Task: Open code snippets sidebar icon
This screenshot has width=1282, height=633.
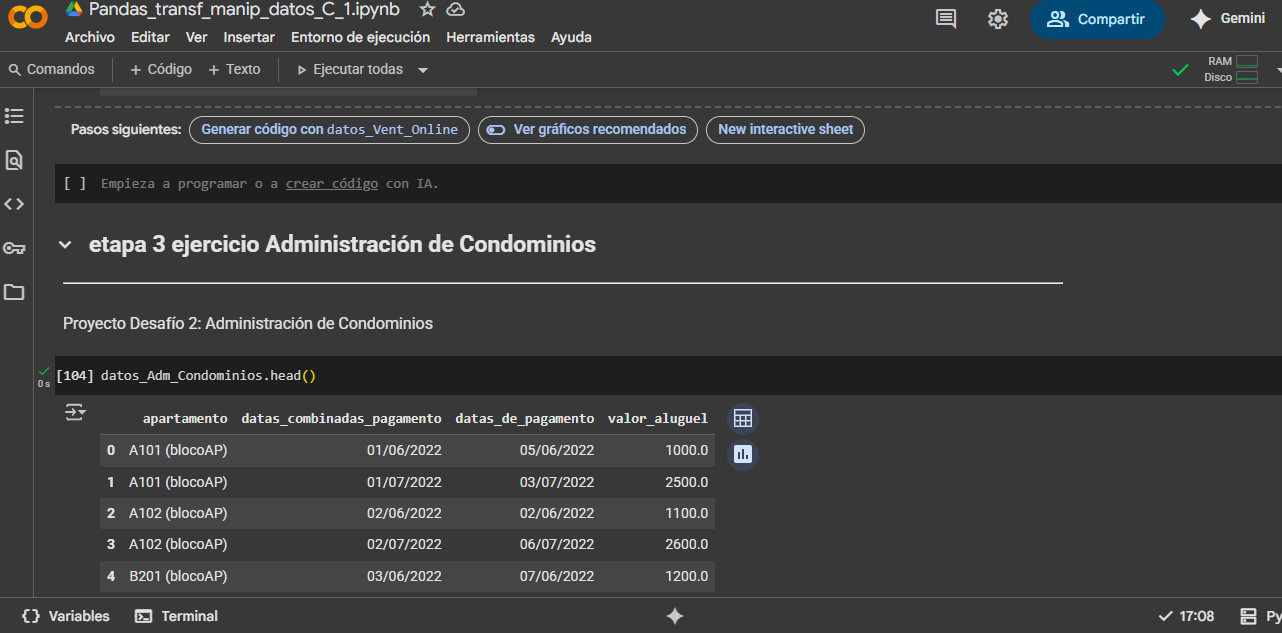Action: click(14, 204)
